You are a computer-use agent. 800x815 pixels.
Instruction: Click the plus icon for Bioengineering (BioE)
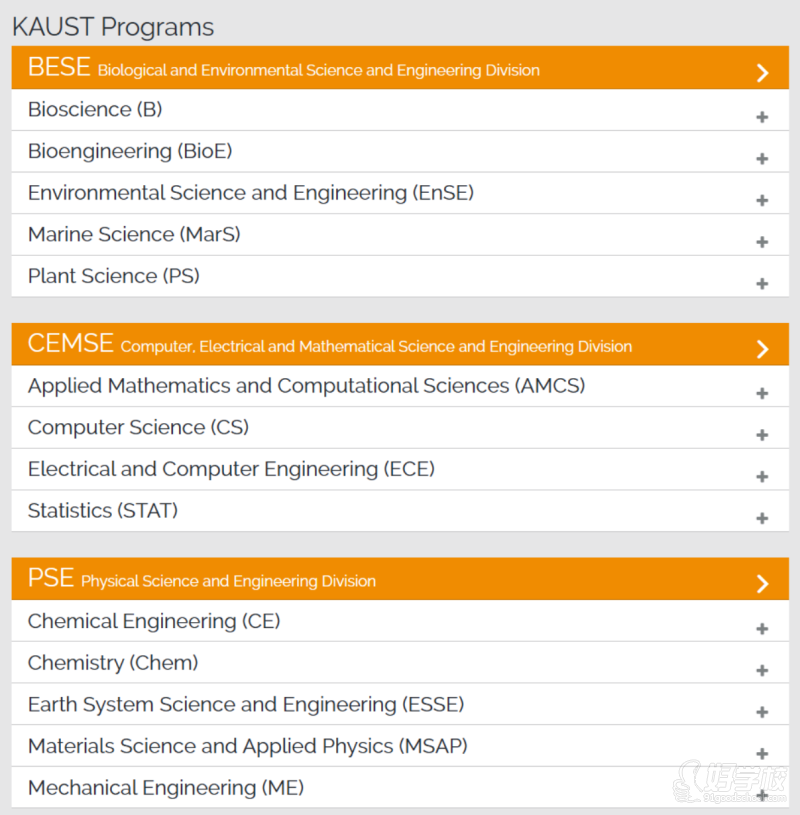(762, 159)
